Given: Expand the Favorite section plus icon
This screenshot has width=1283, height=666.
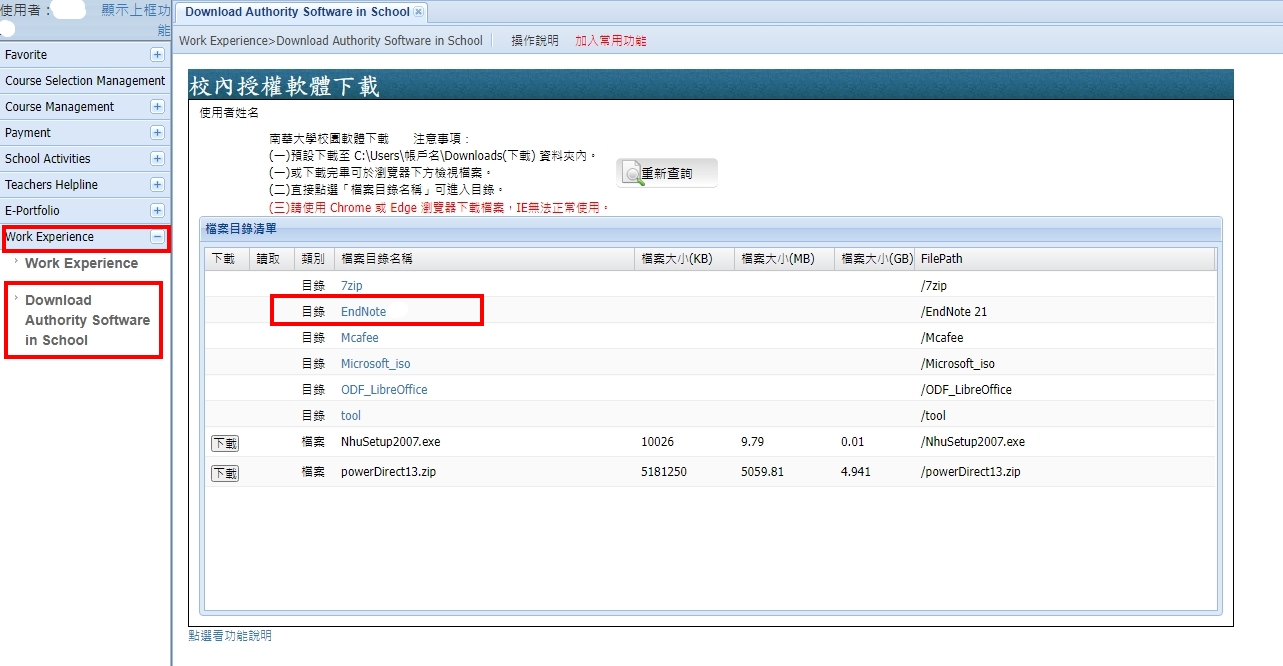Looking at the screenshot, I should click(157, 55).
